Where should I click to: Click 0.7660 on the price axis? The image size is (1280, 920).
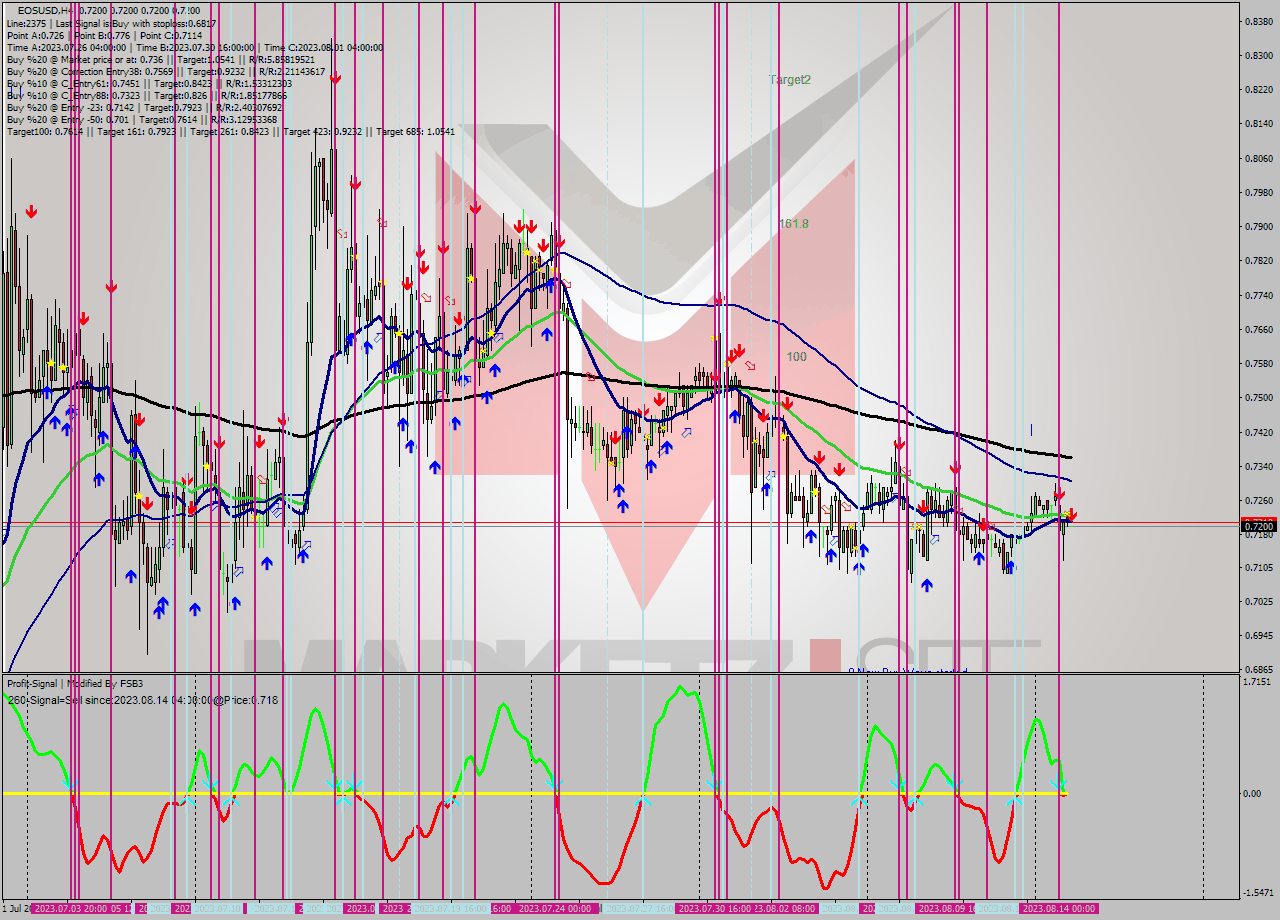[x=1257, y=329]
